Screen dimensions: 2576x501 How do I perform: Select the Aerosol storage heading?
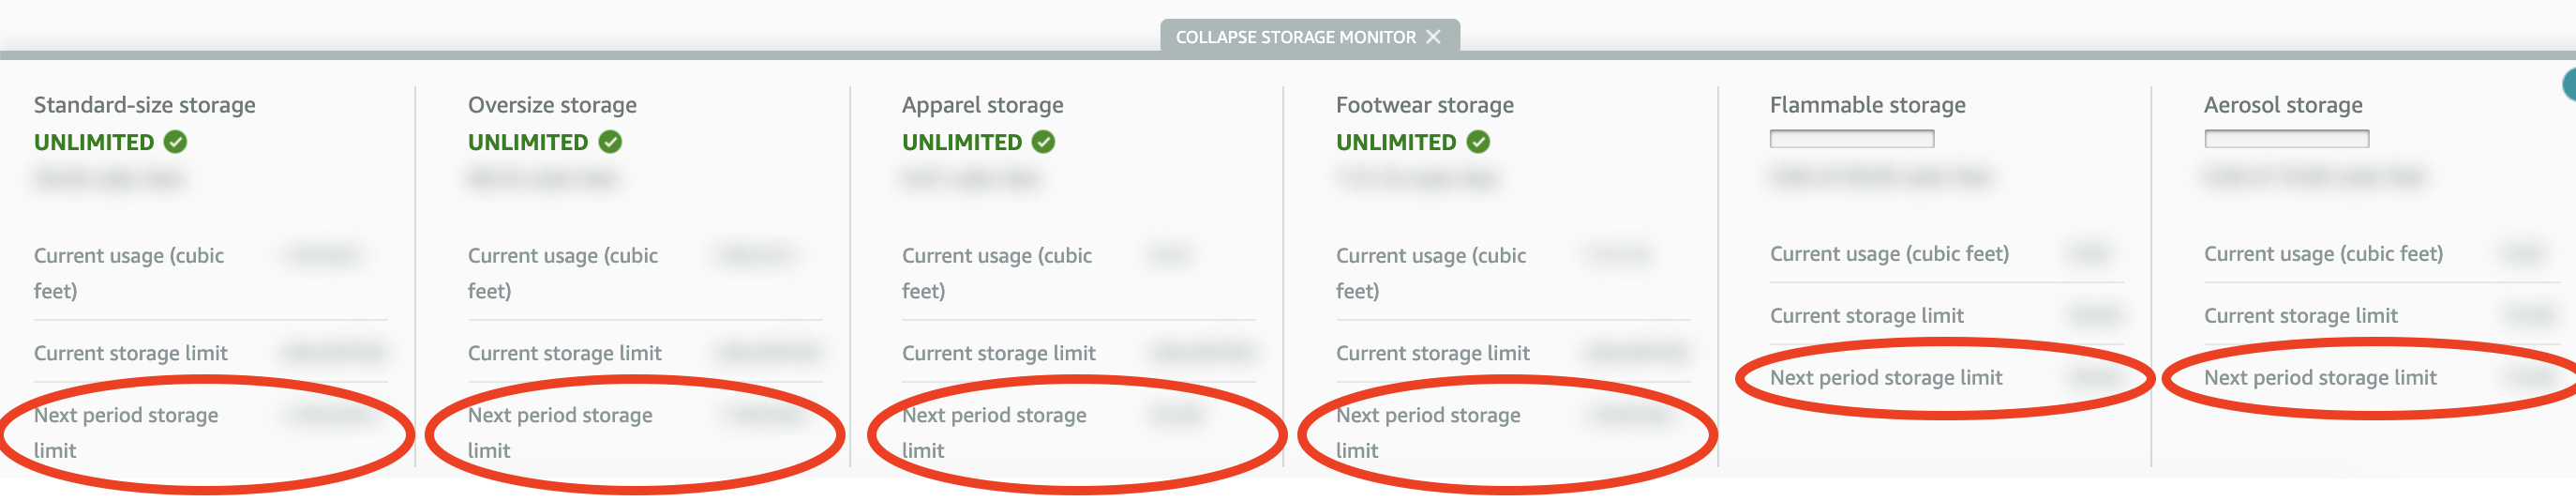click(2283, 105)
